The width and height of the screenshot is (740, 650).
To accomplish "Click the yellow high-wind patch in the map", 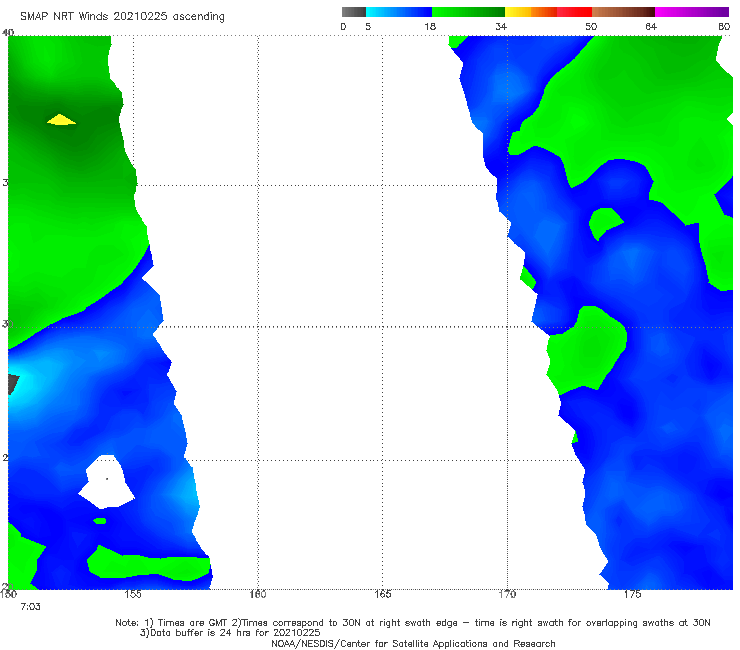I will (x=61, y=120).
